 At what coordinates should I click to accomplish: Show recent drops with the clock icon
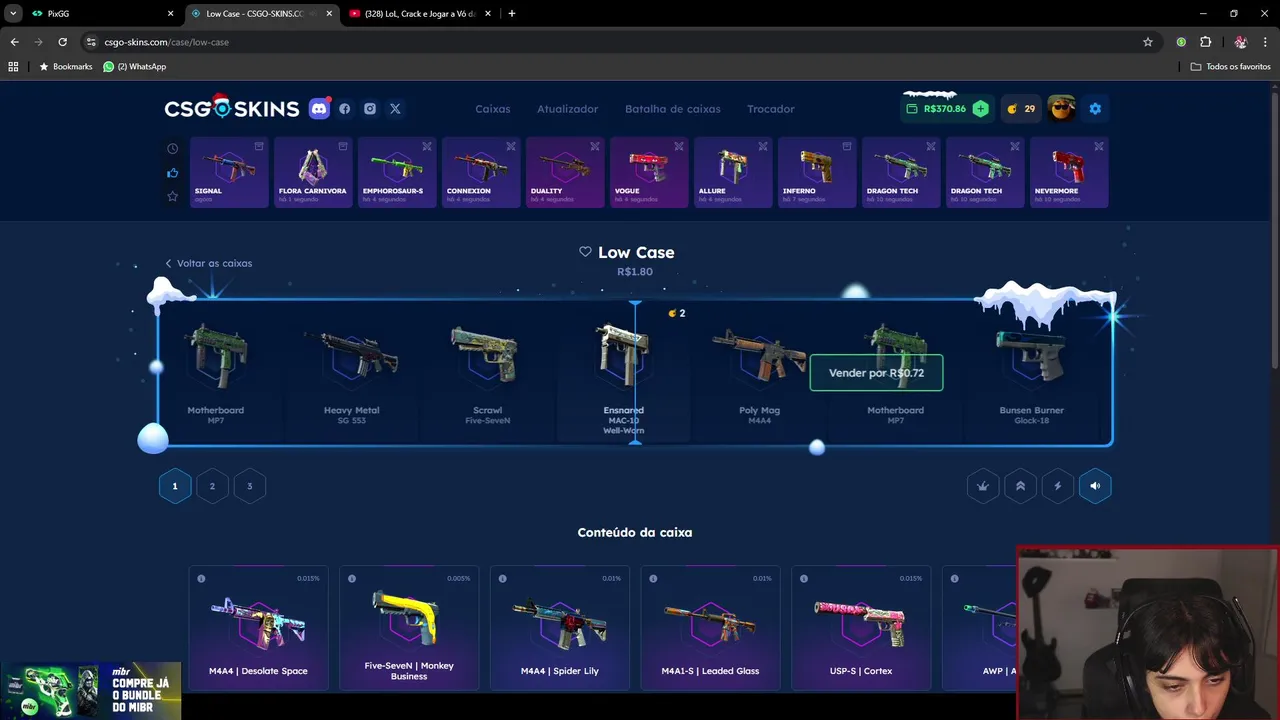(172, 149)
